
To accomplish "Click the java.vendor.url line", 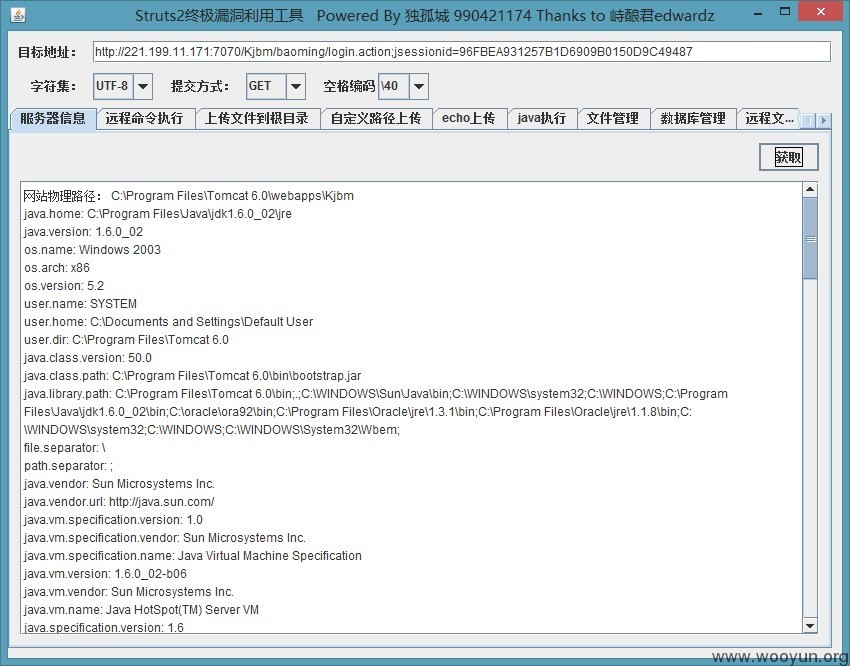I will pyautogui.click(x=119, y=501).
